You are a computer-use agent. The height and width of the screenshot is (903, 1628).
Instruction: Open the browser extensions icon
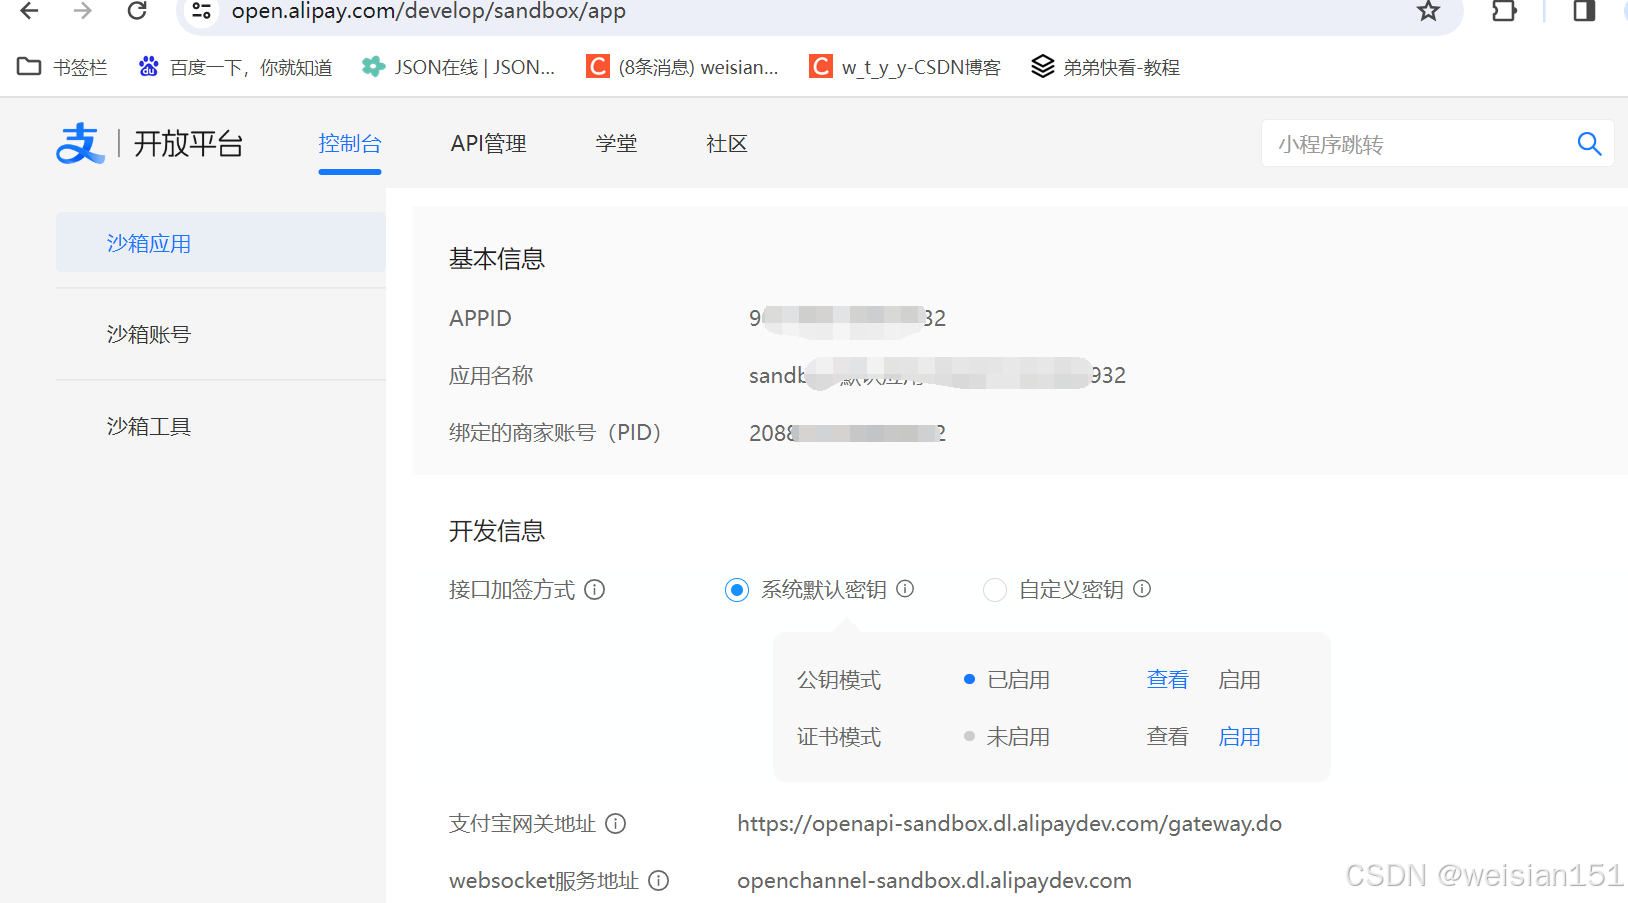pos(1504,12)
